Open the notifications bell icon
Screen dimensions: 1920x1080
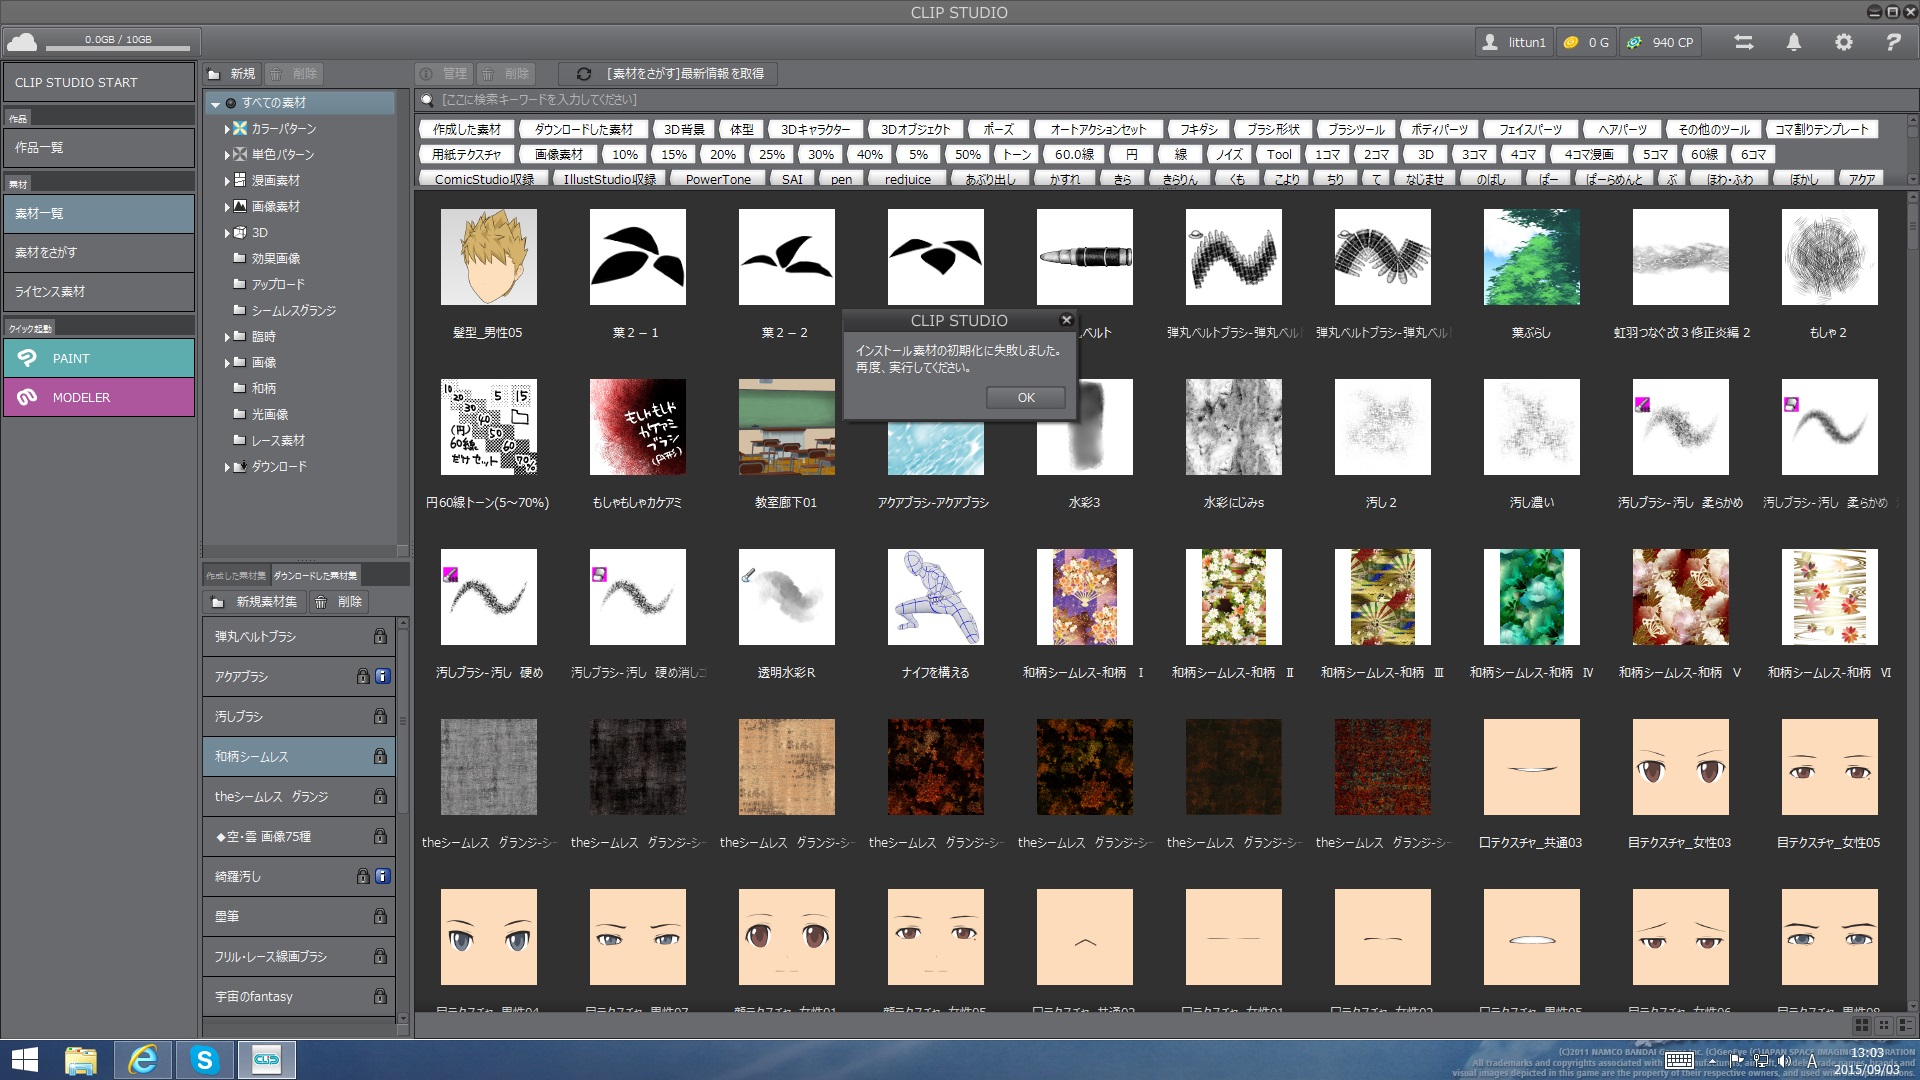(x=1794, y=42)
